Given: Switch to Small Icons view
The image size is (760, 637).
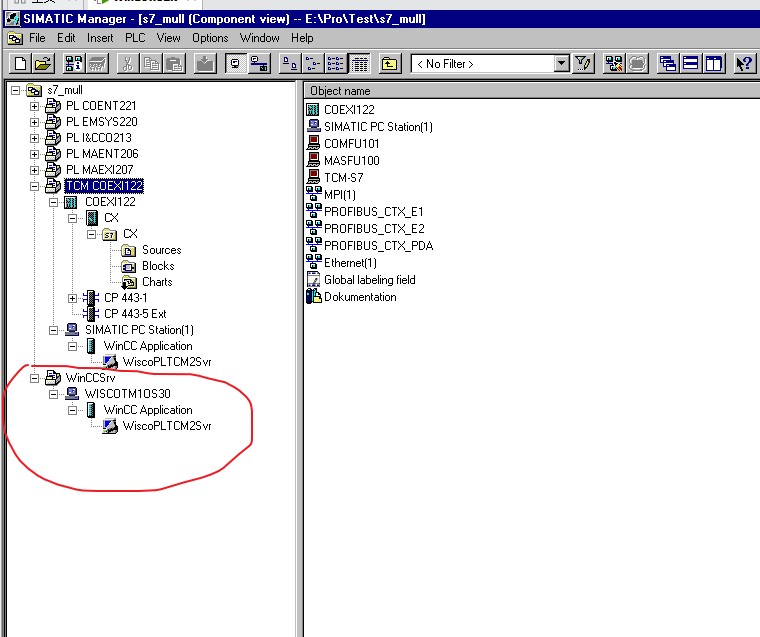Looking at the screenshot, I should (313, 64).
